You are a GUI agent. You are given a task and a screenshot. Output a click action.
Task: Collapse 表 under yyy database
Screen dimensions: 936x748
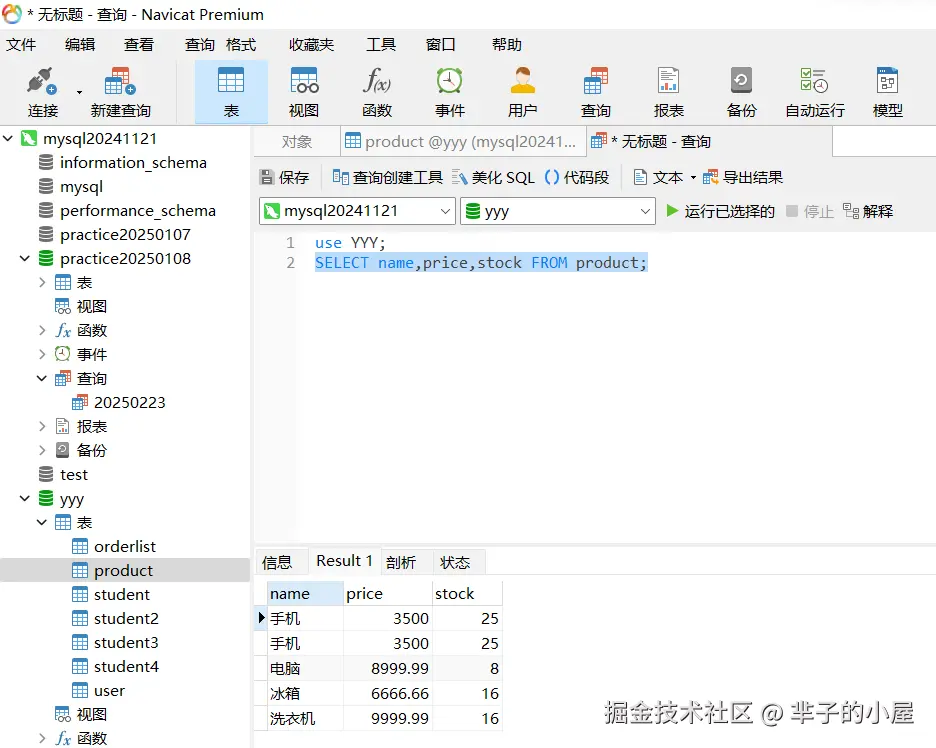coord(42,522)
